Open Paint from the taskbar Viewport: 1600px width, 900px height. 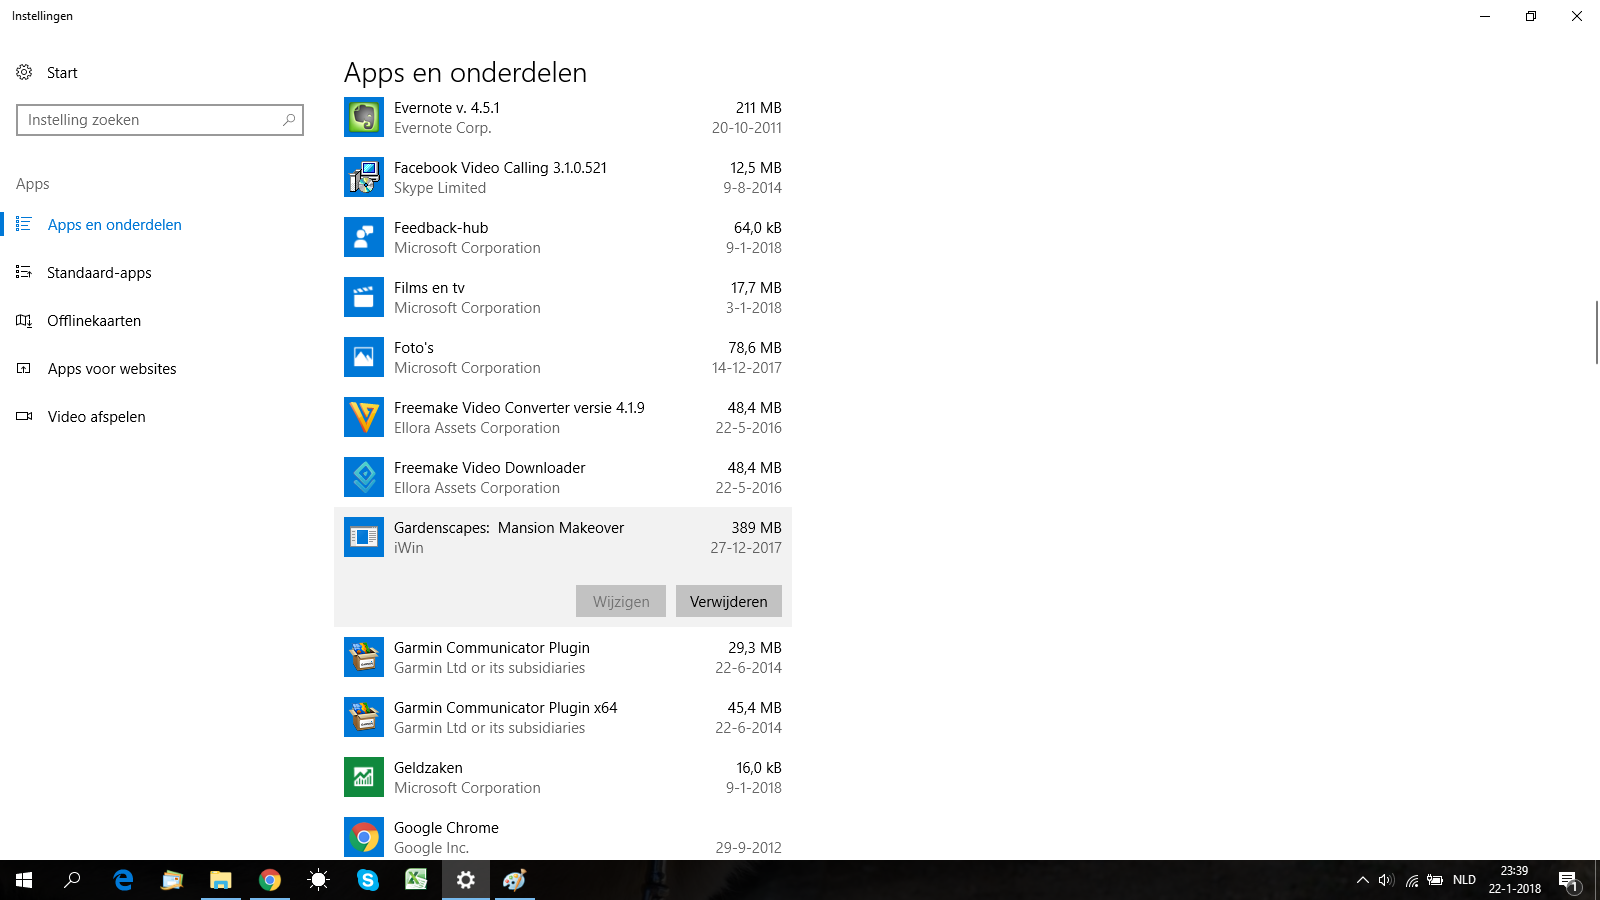[x=514, y=880]
